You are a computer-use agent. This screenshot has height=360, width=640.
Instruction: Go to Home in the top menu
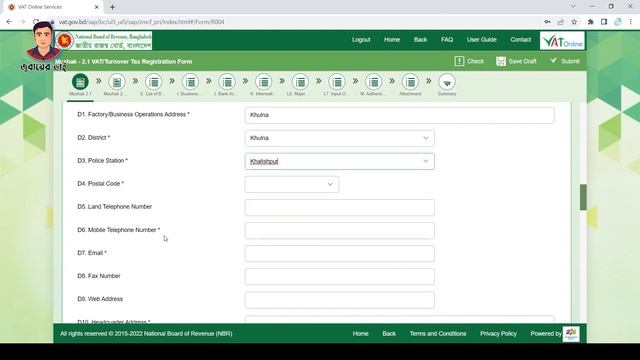click(x=392, y=40)
